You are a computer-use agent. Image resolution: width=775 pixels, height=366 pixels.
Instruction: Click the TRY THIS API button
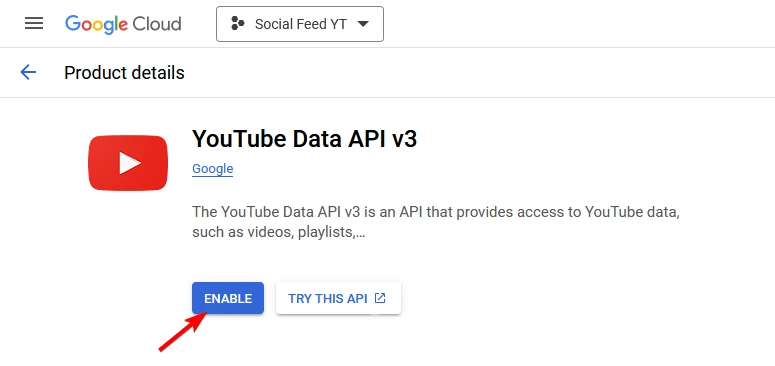(338, 298)
